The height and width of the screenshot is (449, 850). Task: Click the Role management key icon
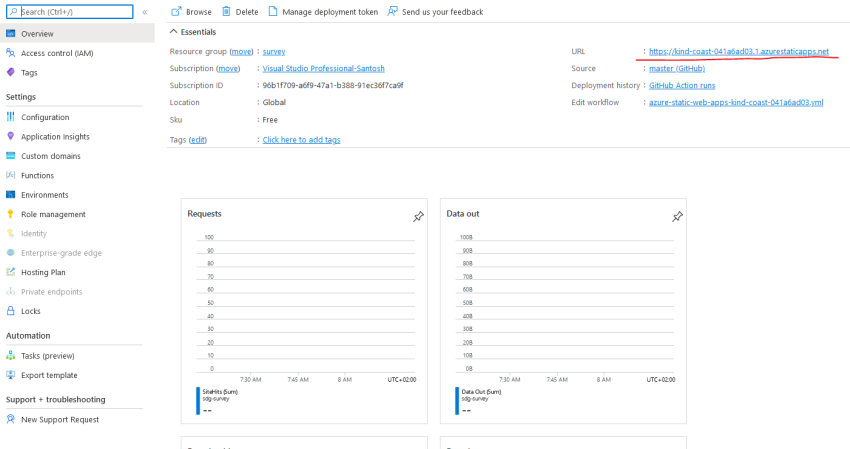tap(10, 214)
